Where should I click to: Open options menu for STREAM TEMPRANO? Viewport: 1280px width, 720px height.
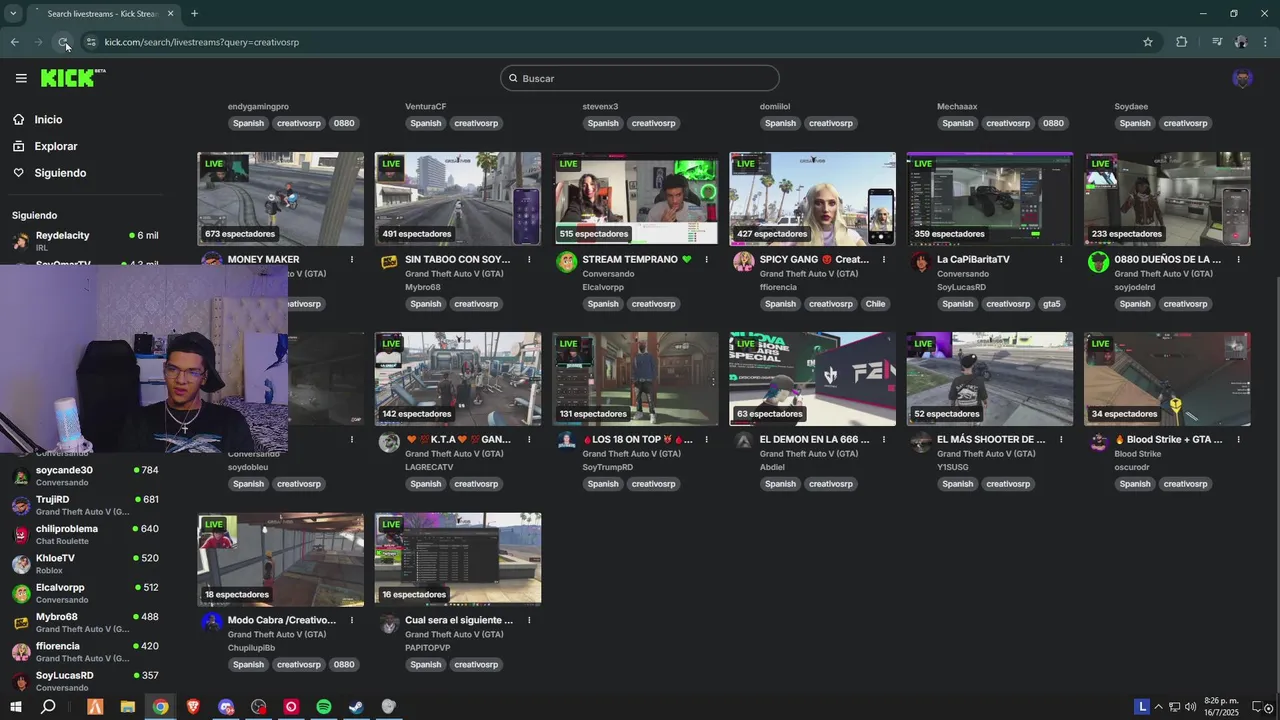[706, 260]
